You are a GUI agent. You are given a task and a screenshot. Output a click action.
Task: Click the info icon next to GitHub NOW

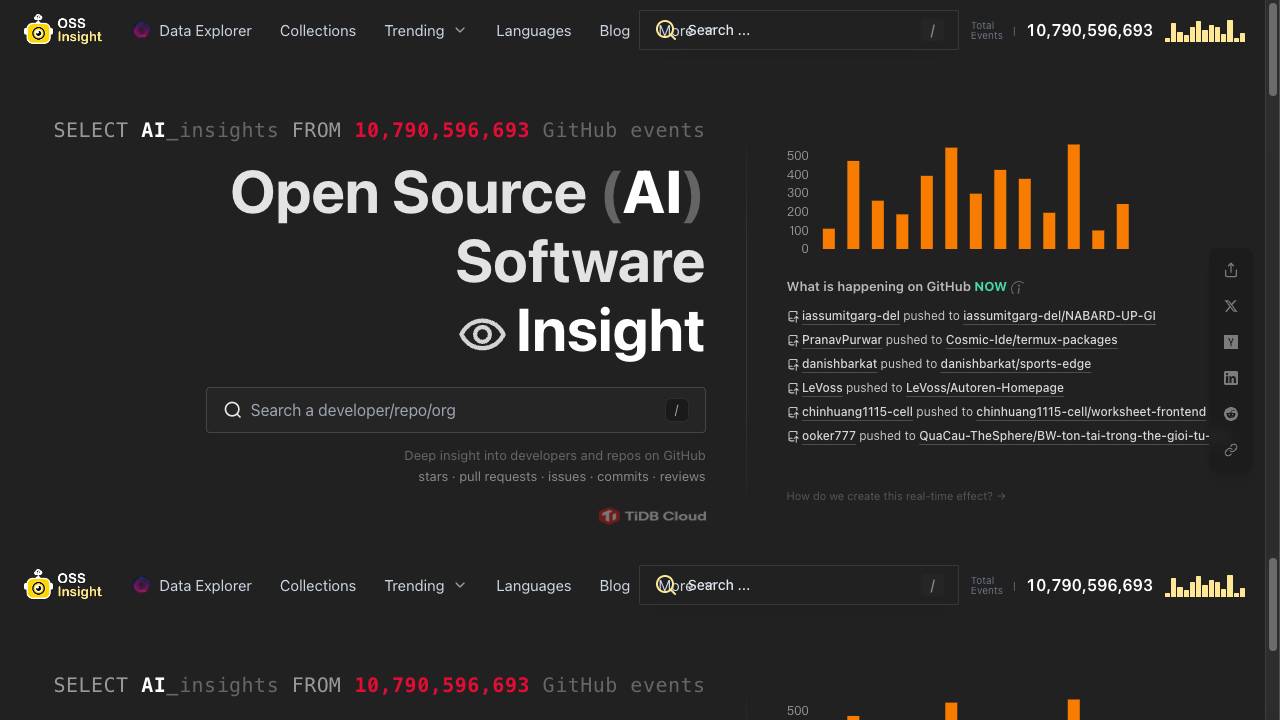coord(1017,287)
